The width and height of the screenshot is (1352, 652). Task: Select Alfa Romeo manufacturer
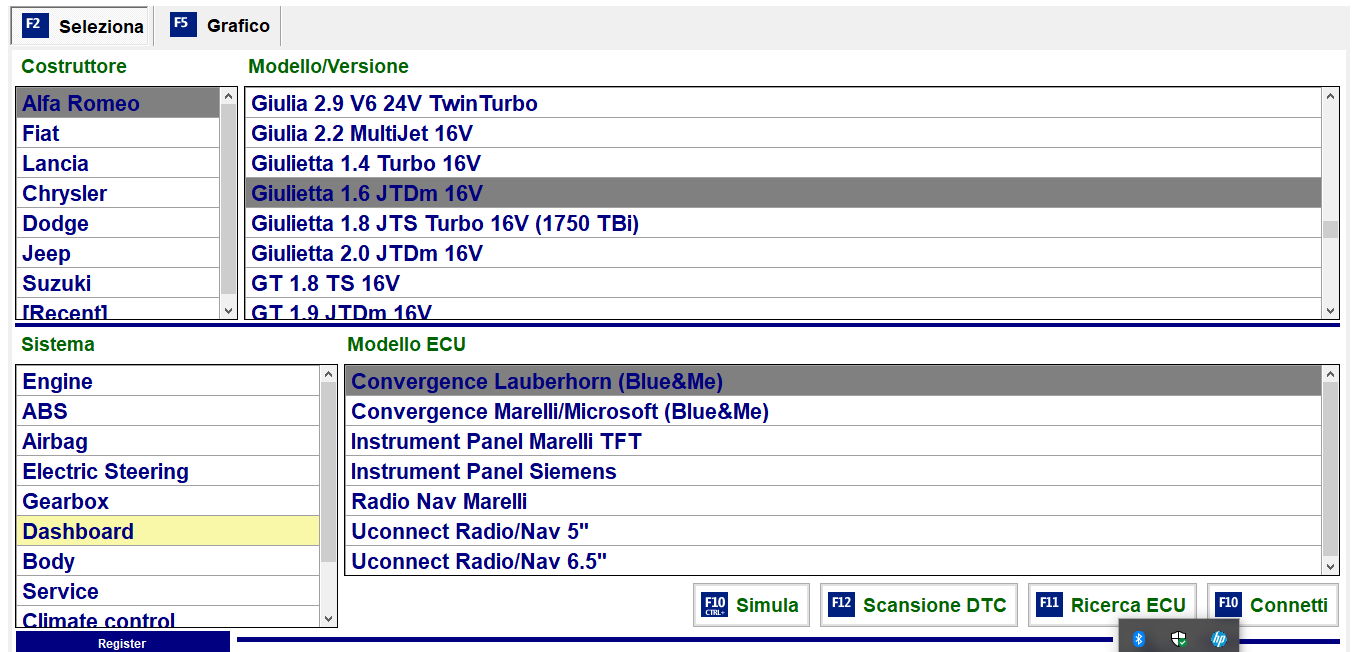[x=118, y=103]
